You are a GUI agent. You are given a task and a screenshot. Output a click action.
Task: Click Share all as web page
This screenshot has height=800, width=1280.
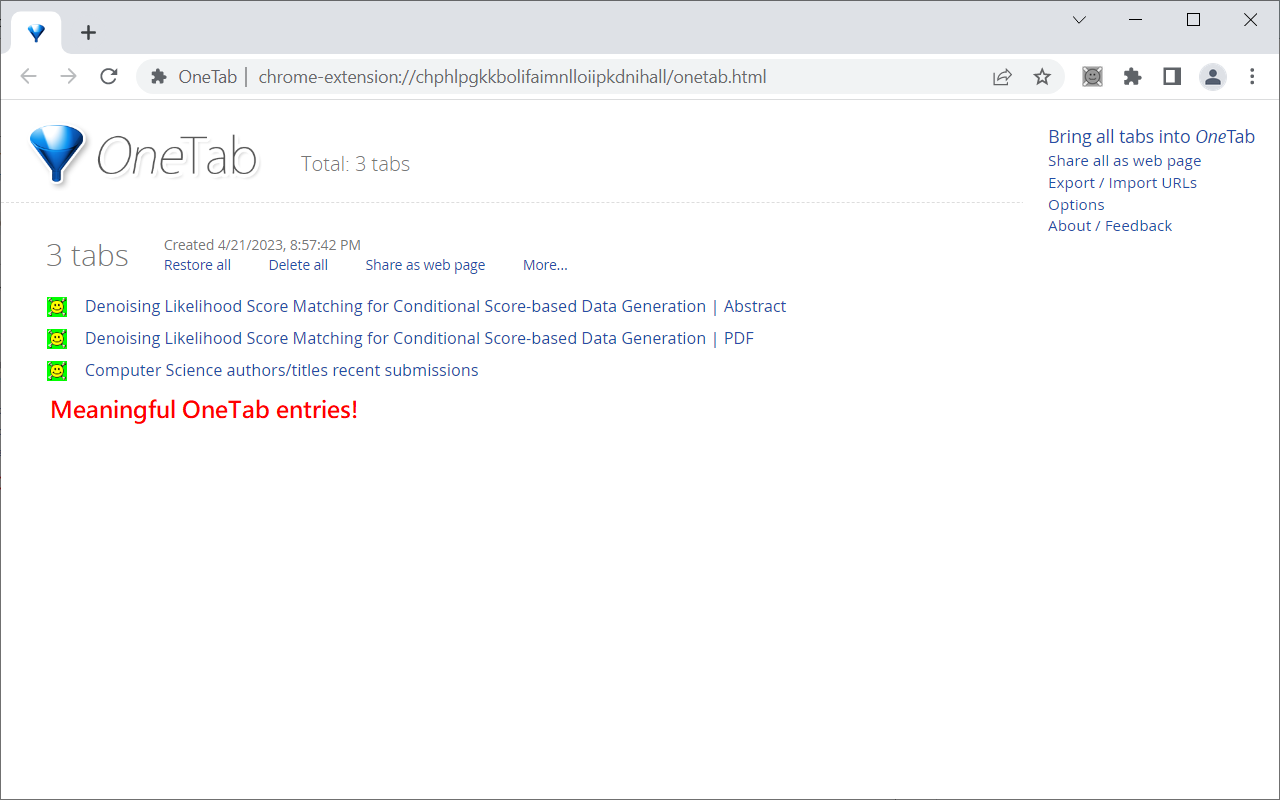coord(1124,161)
